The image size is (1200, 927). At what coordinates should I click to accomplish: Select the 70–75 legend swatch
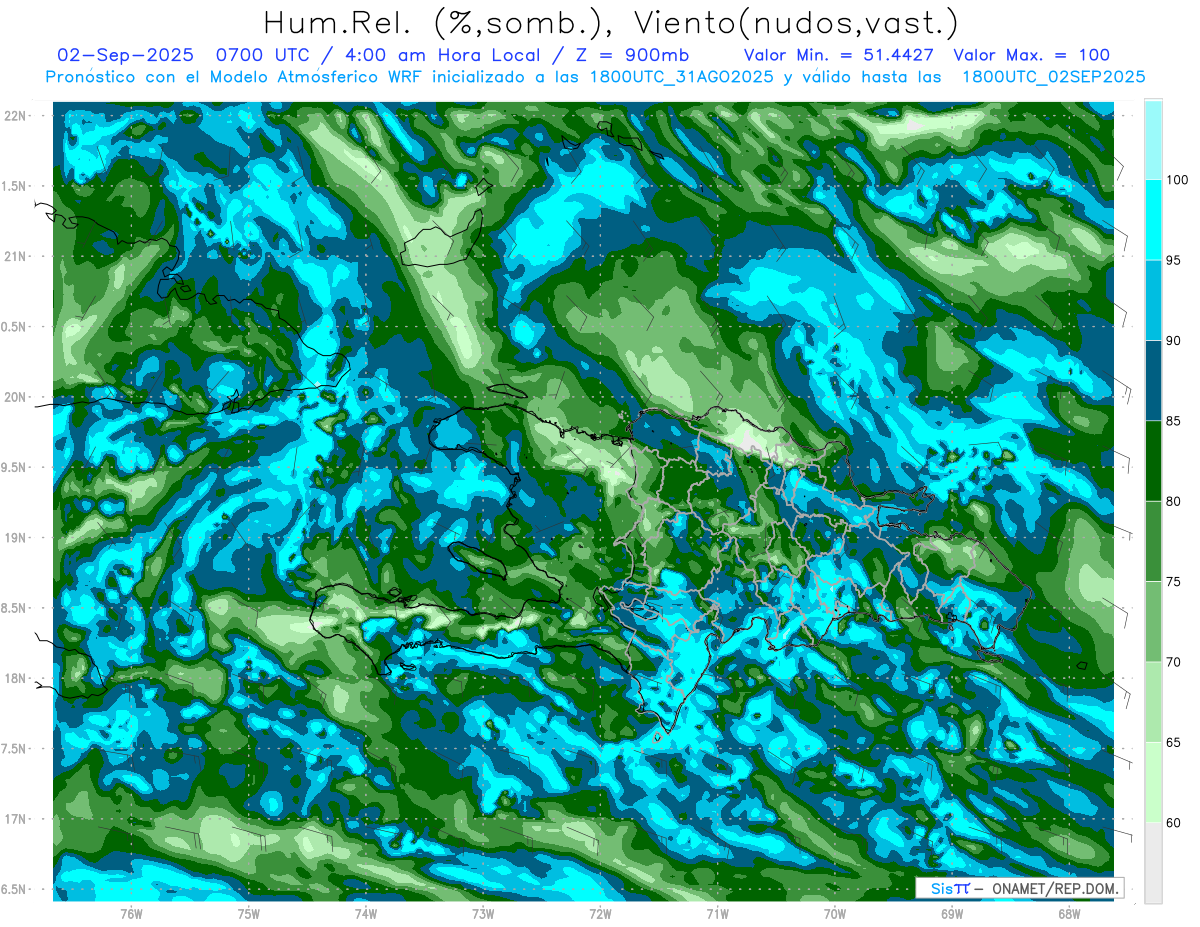pyautogui.click(x=1153, y=622)
